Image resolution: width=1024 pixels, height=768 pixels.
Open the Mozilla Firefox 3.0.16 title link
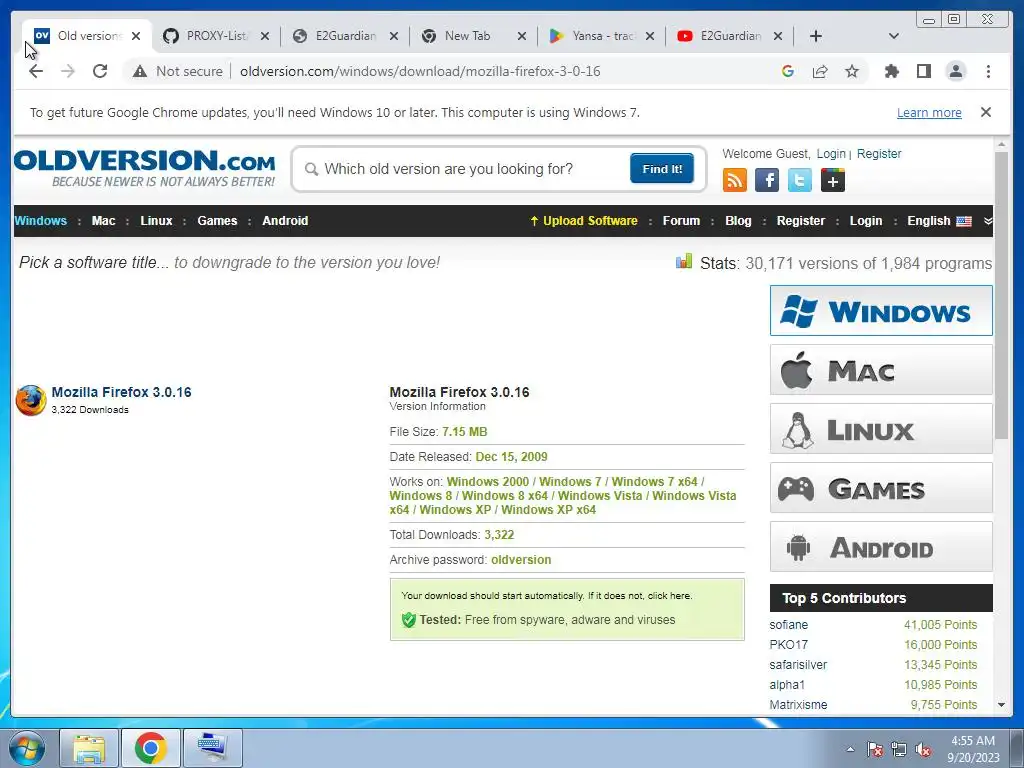[x=121, y=392]
